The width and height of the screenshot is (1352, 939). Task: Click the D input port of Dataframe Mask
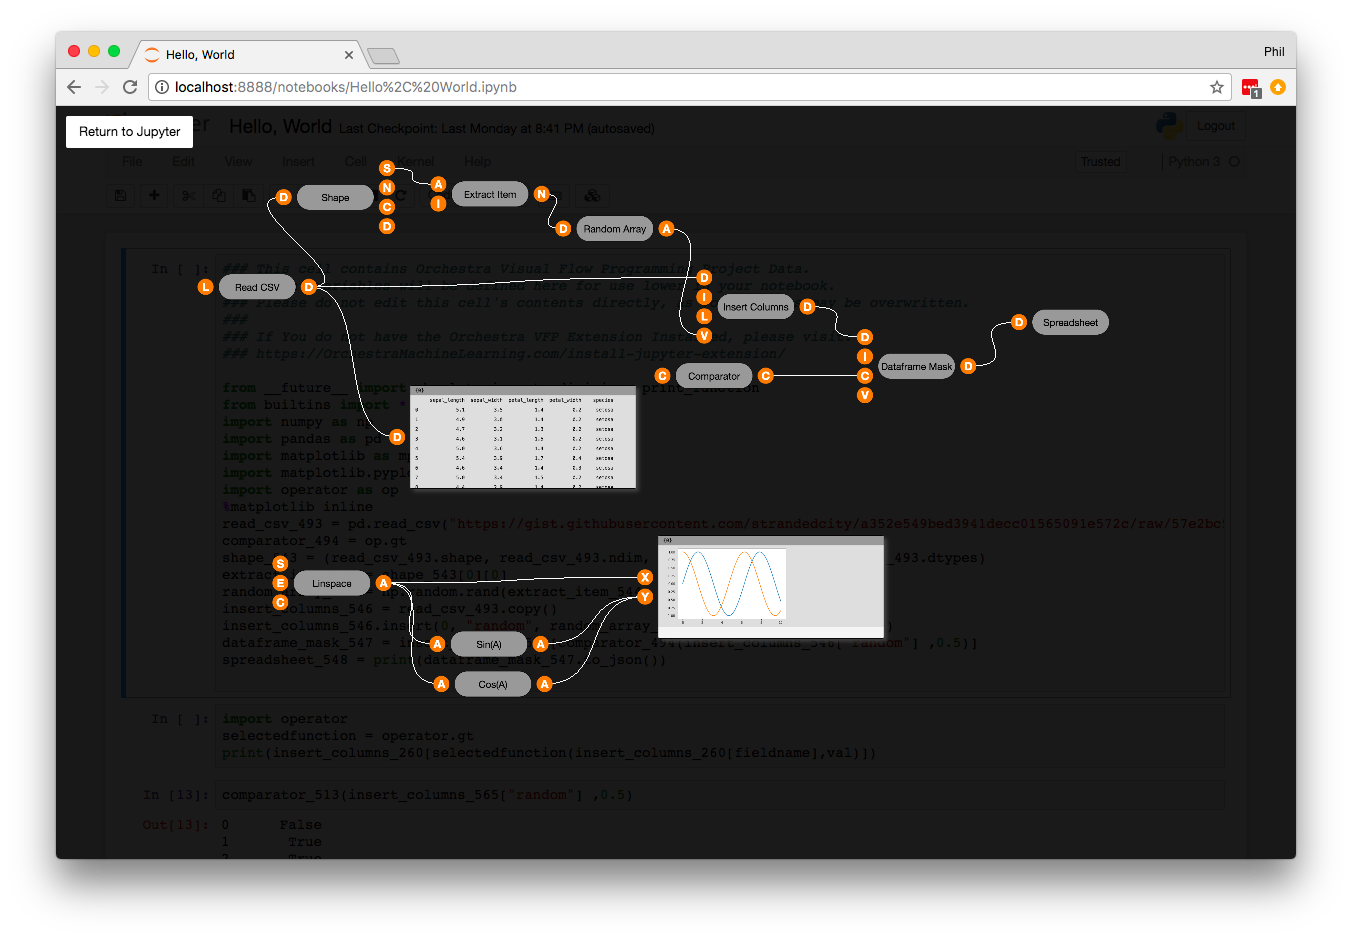coord(866,337)
